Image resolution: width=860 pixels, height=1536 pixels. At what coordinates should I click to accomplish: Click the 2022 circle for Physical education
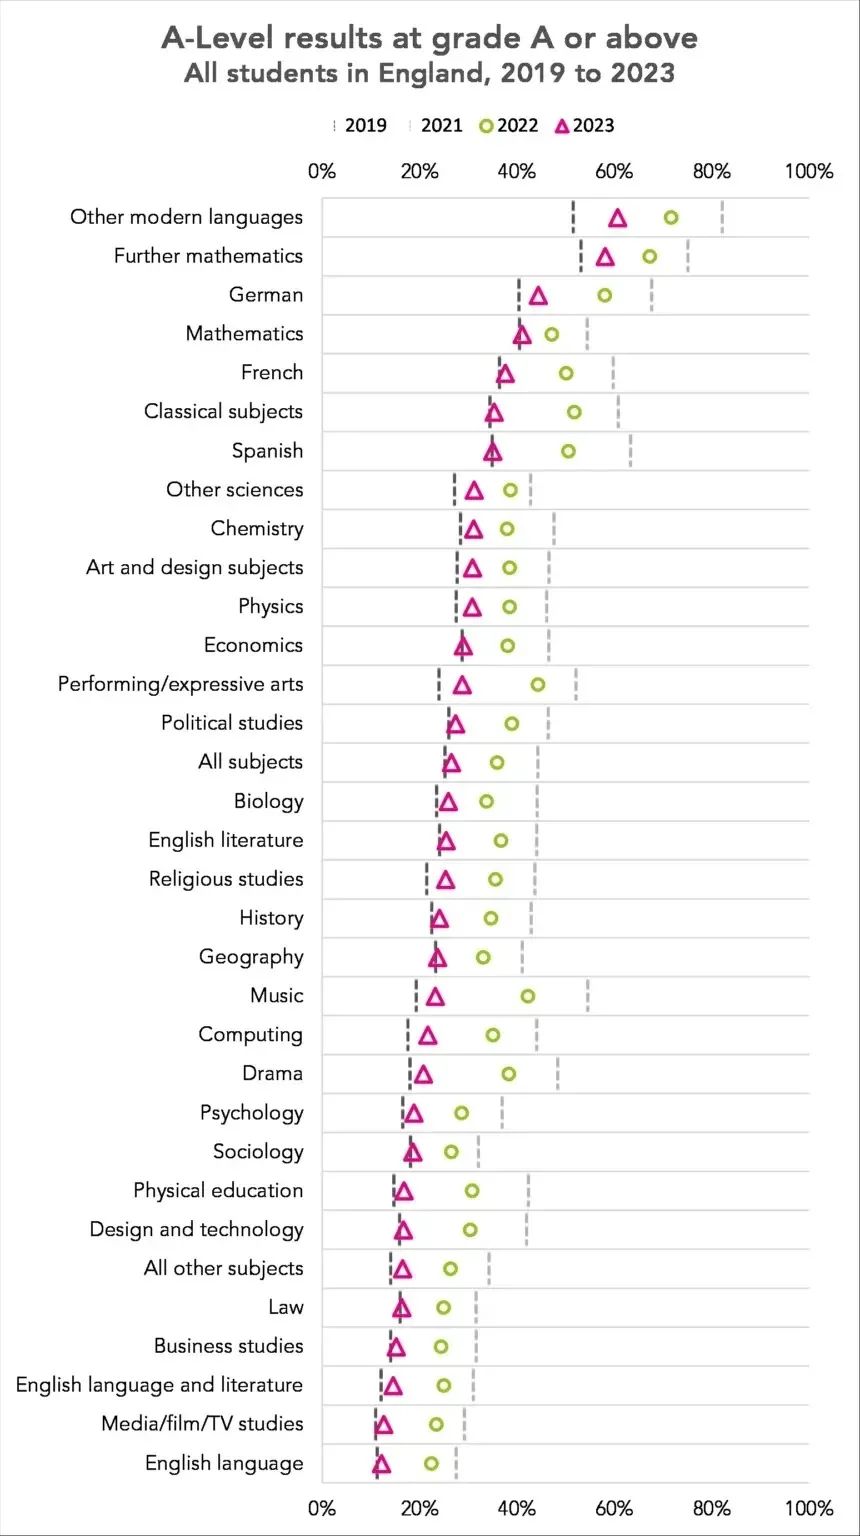pyautogui.click(x=472, y=1191)
